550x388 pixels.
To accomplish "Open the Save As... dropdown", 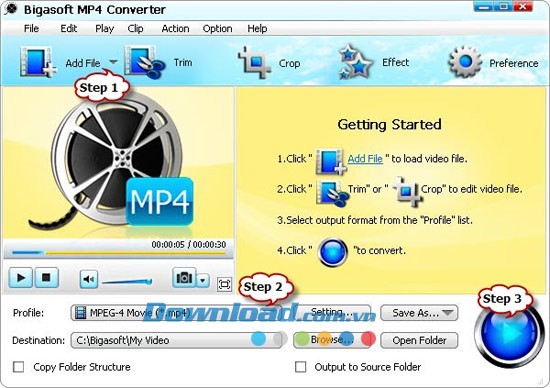I will [x=419, y=313].
